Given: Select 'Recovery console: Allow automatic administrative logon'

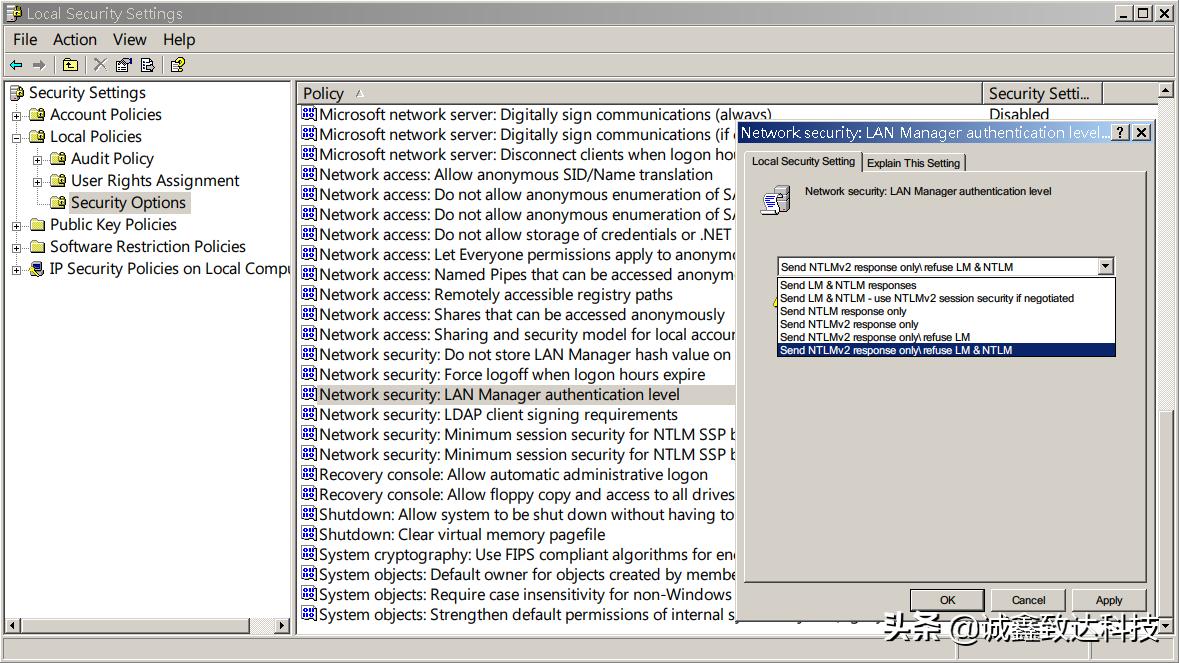Looking at the screenshot, I should [x=514, y=474].
